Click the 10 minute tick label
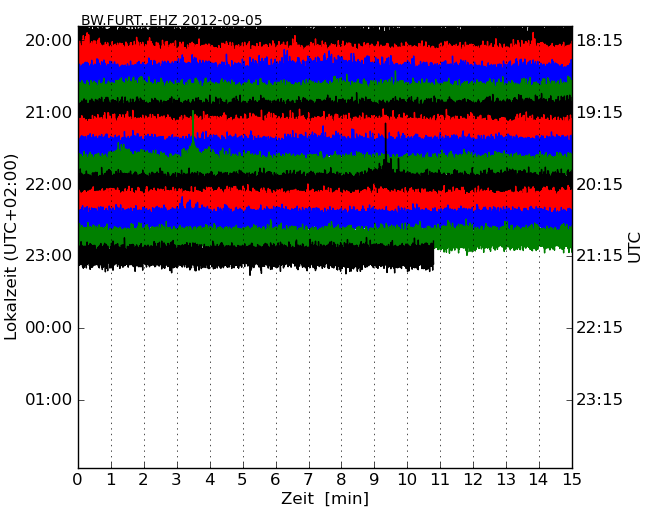 tap(407, 479)
